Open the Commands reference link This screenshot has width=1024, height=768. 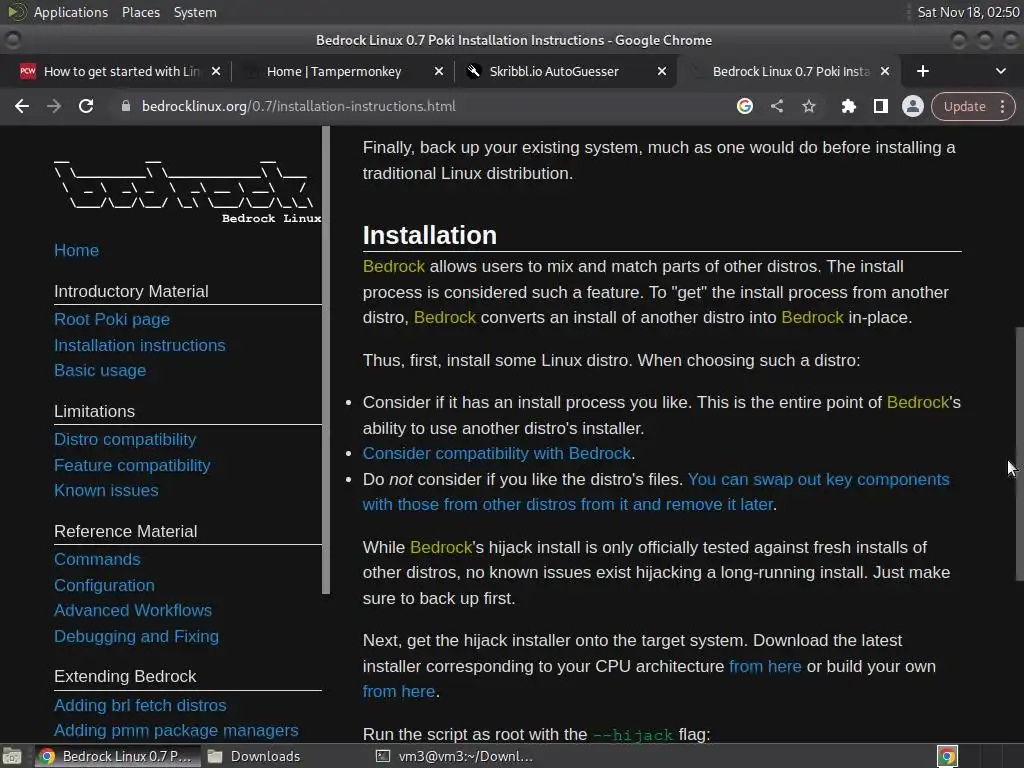(97, 560)
